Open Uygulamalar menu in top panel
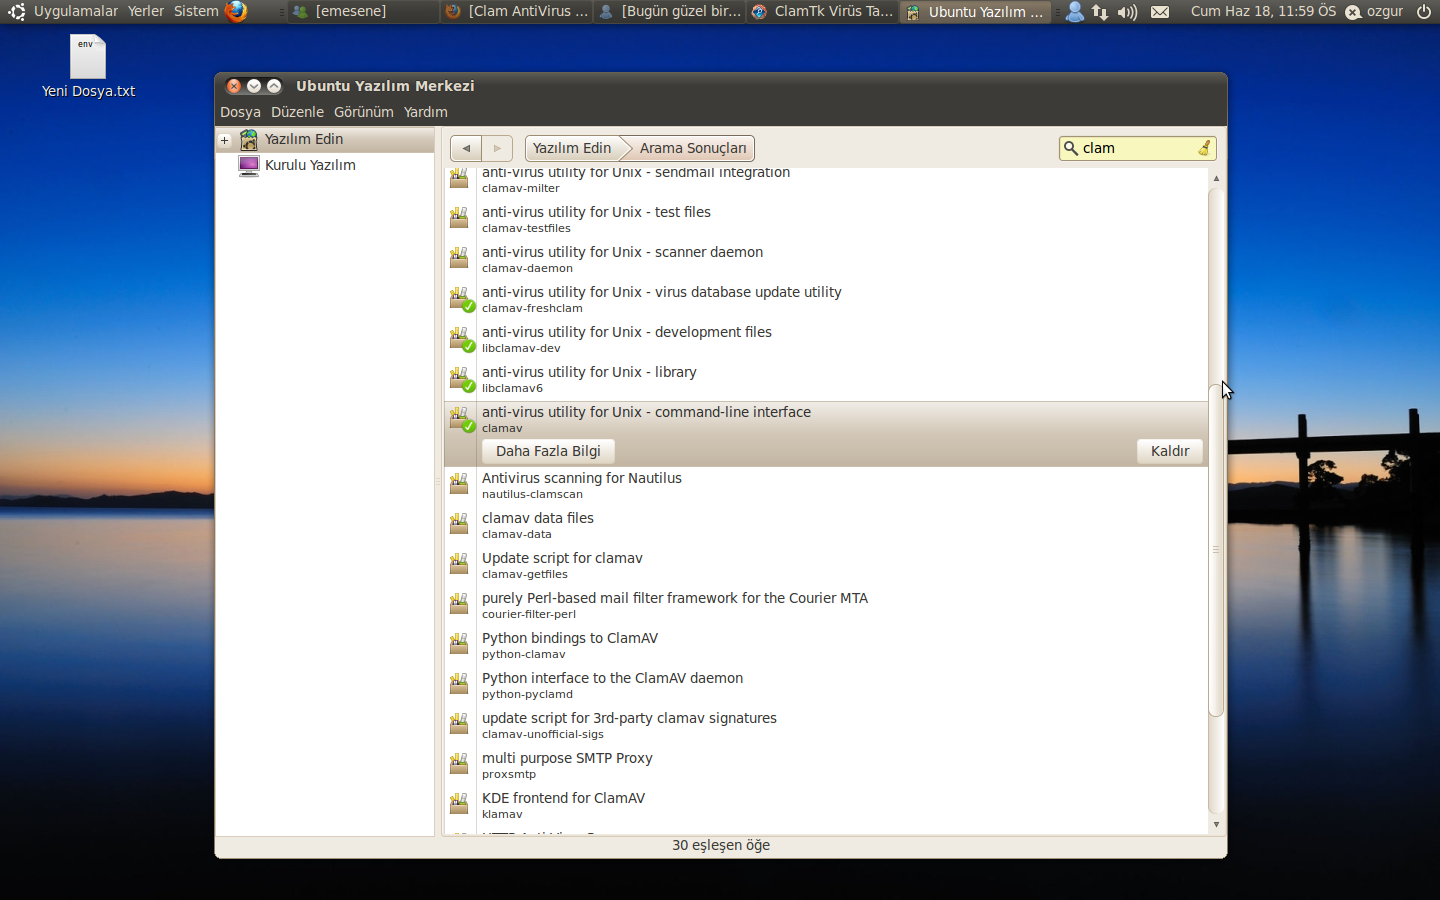 coord(76,11)
